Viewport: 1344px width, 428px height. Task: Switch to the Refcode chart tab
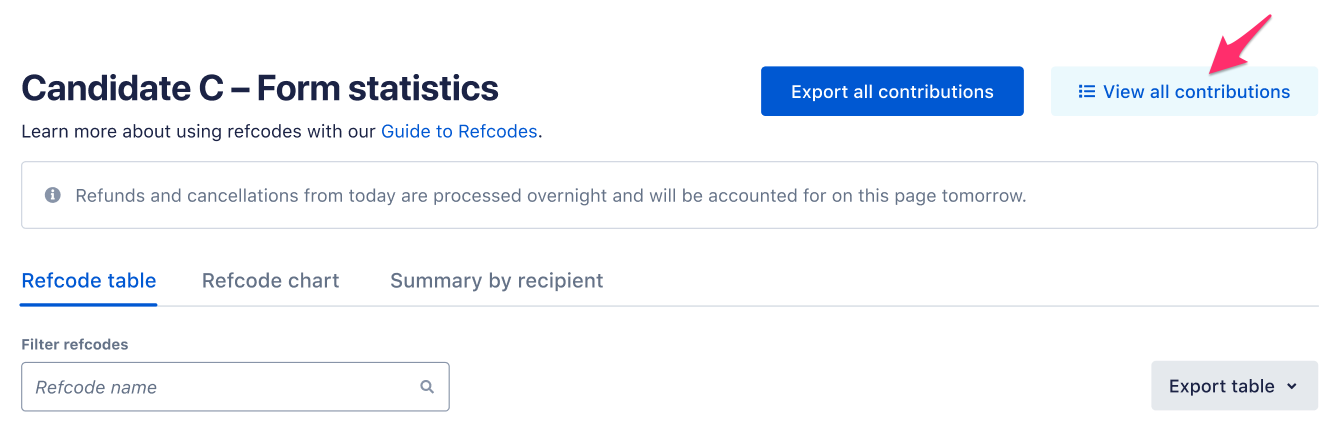[x=270, y=281]
